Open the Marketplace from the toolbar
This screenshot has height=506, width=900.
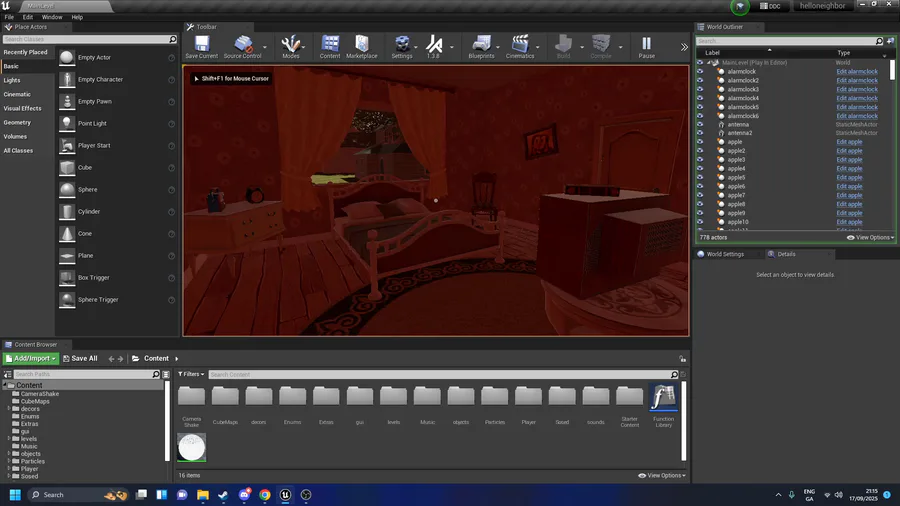click(x=362, y=44)
